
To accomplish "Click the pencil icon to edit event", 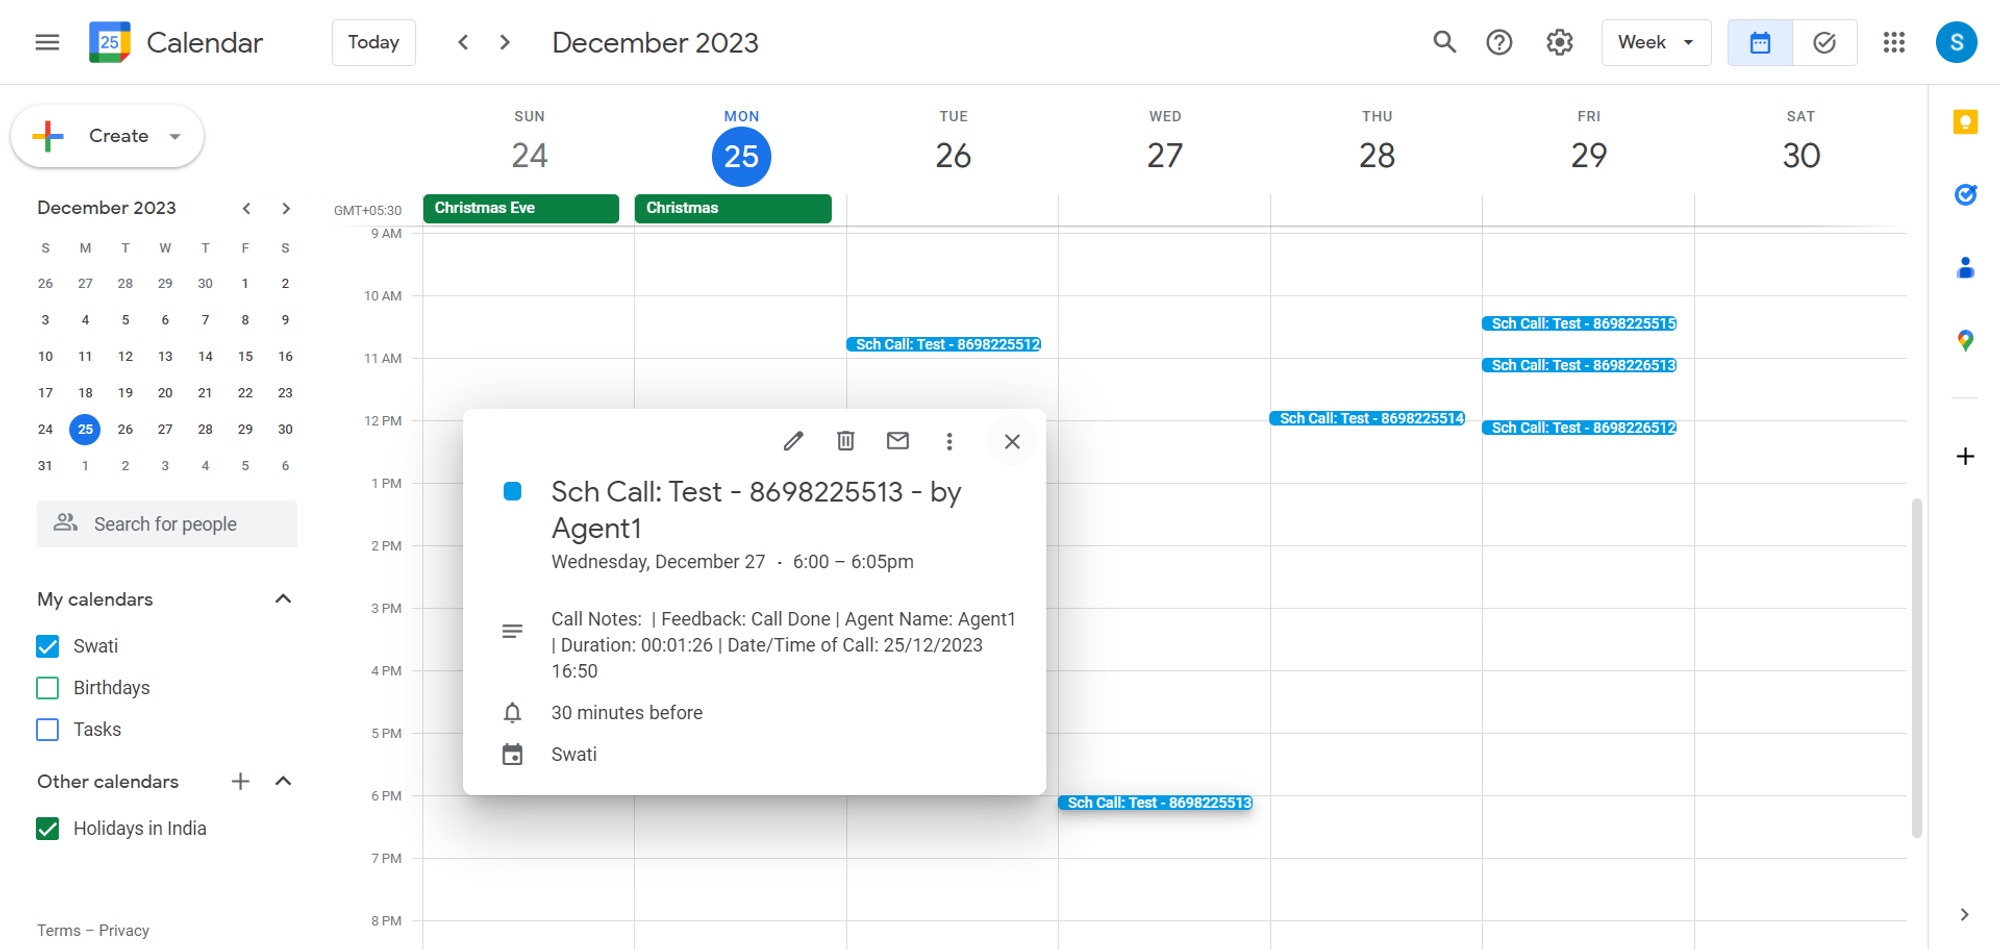I will point(793,441).
